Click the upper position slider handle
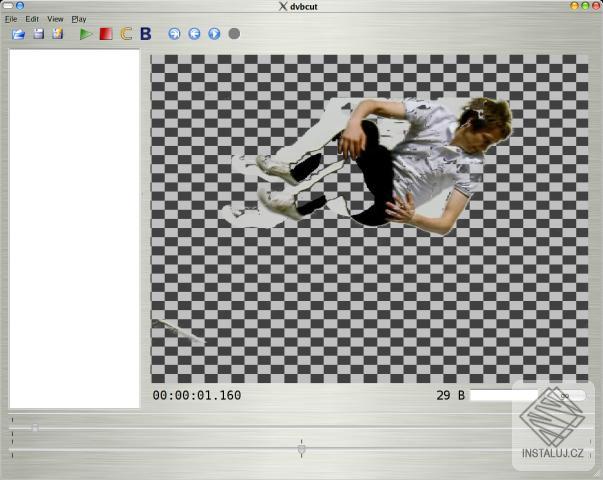Screen dimensions: 603x480 click(x=35, y=427)
